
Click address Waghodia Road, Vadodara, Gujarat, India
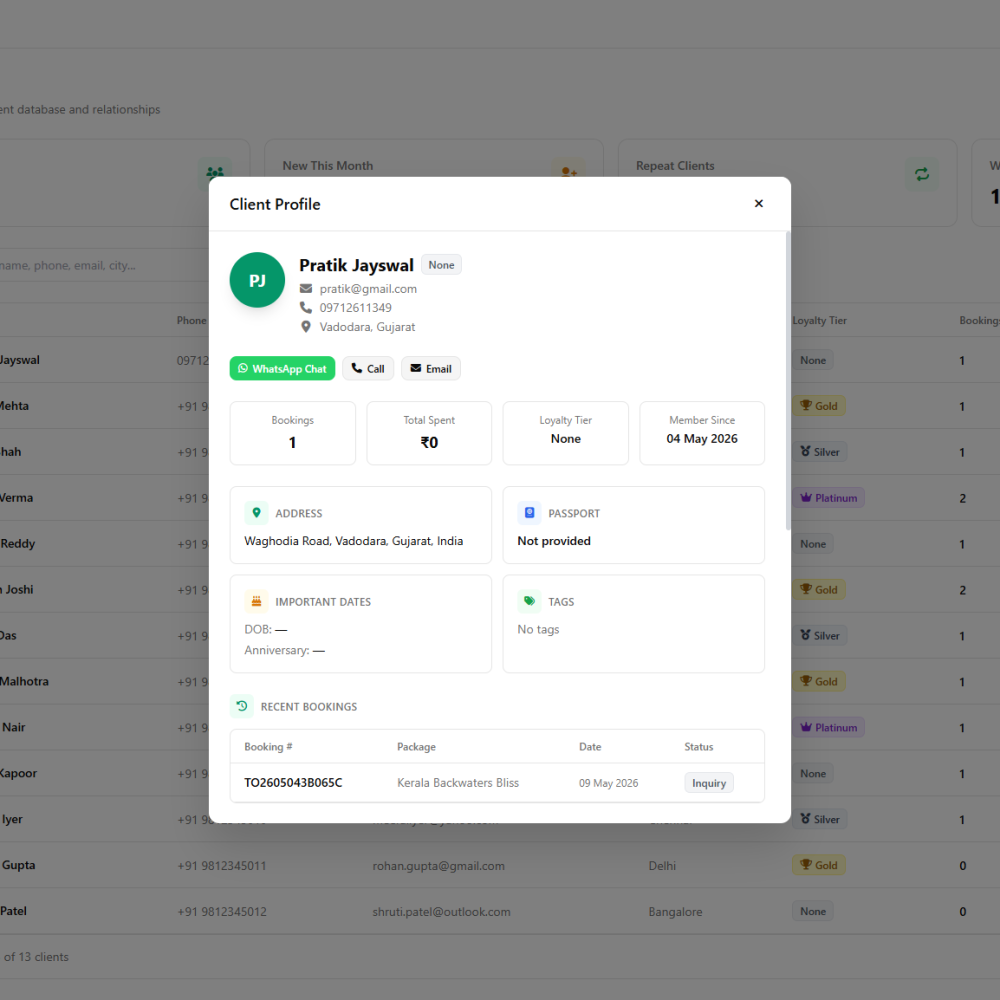(353, 541)
